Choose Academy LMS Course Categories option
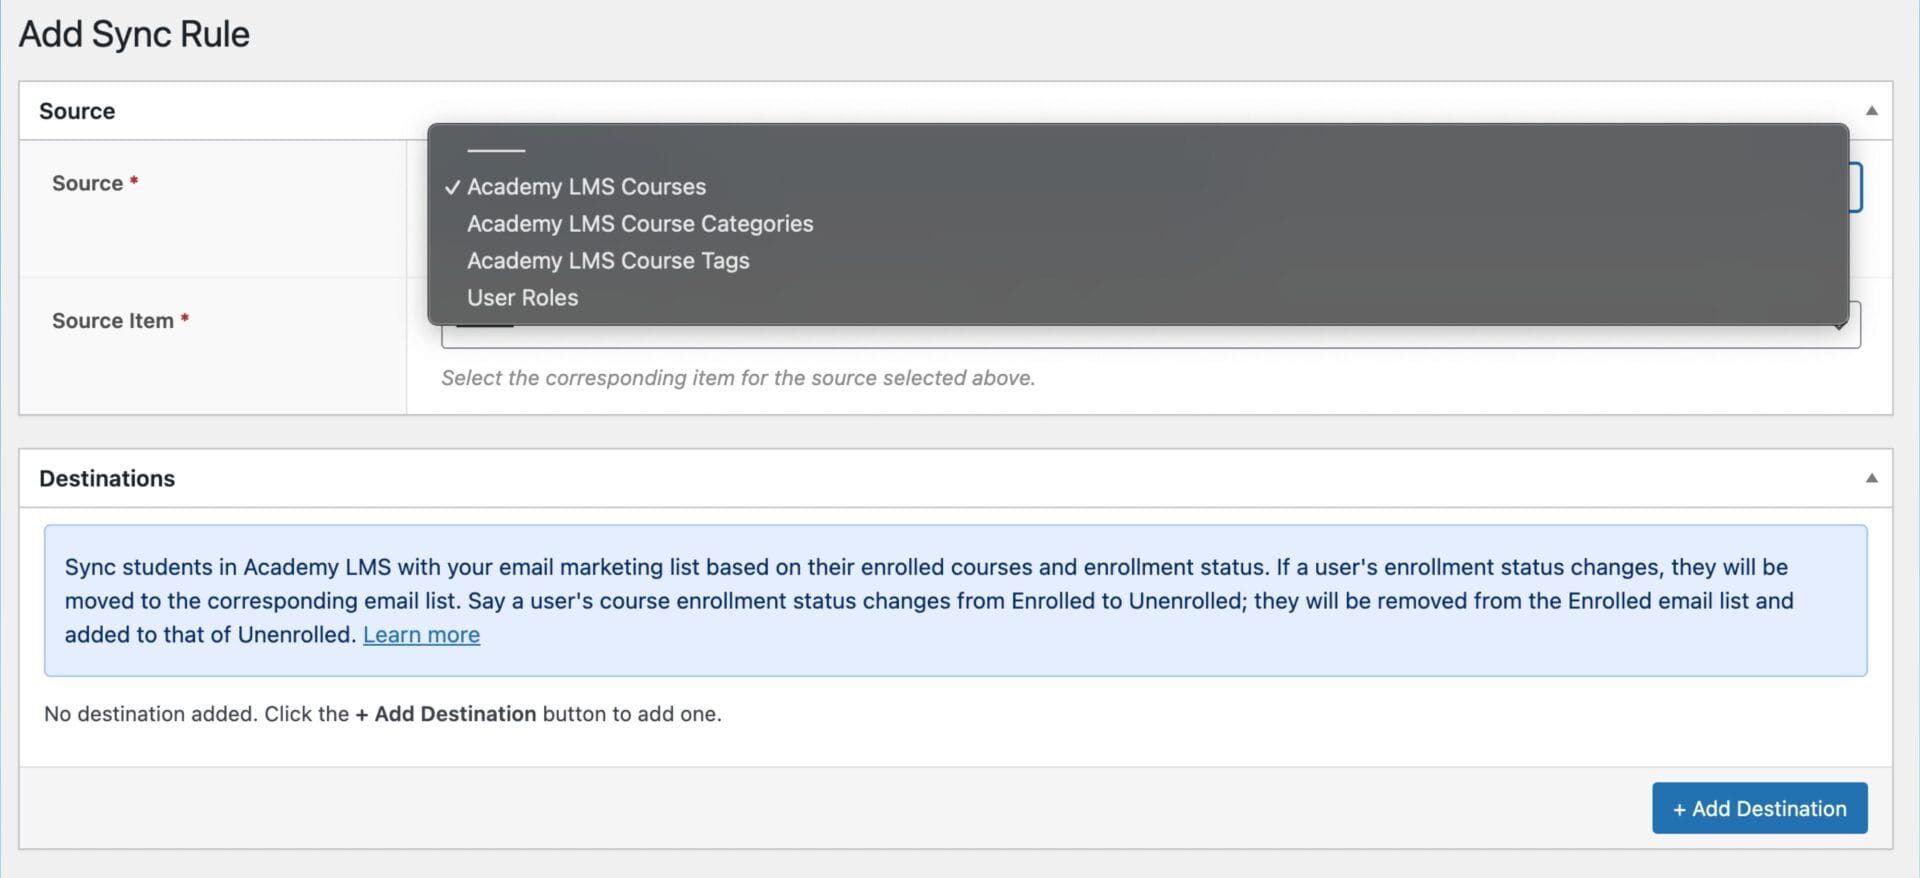Screen dimensions: 1920x878 tap(1137, 224)
